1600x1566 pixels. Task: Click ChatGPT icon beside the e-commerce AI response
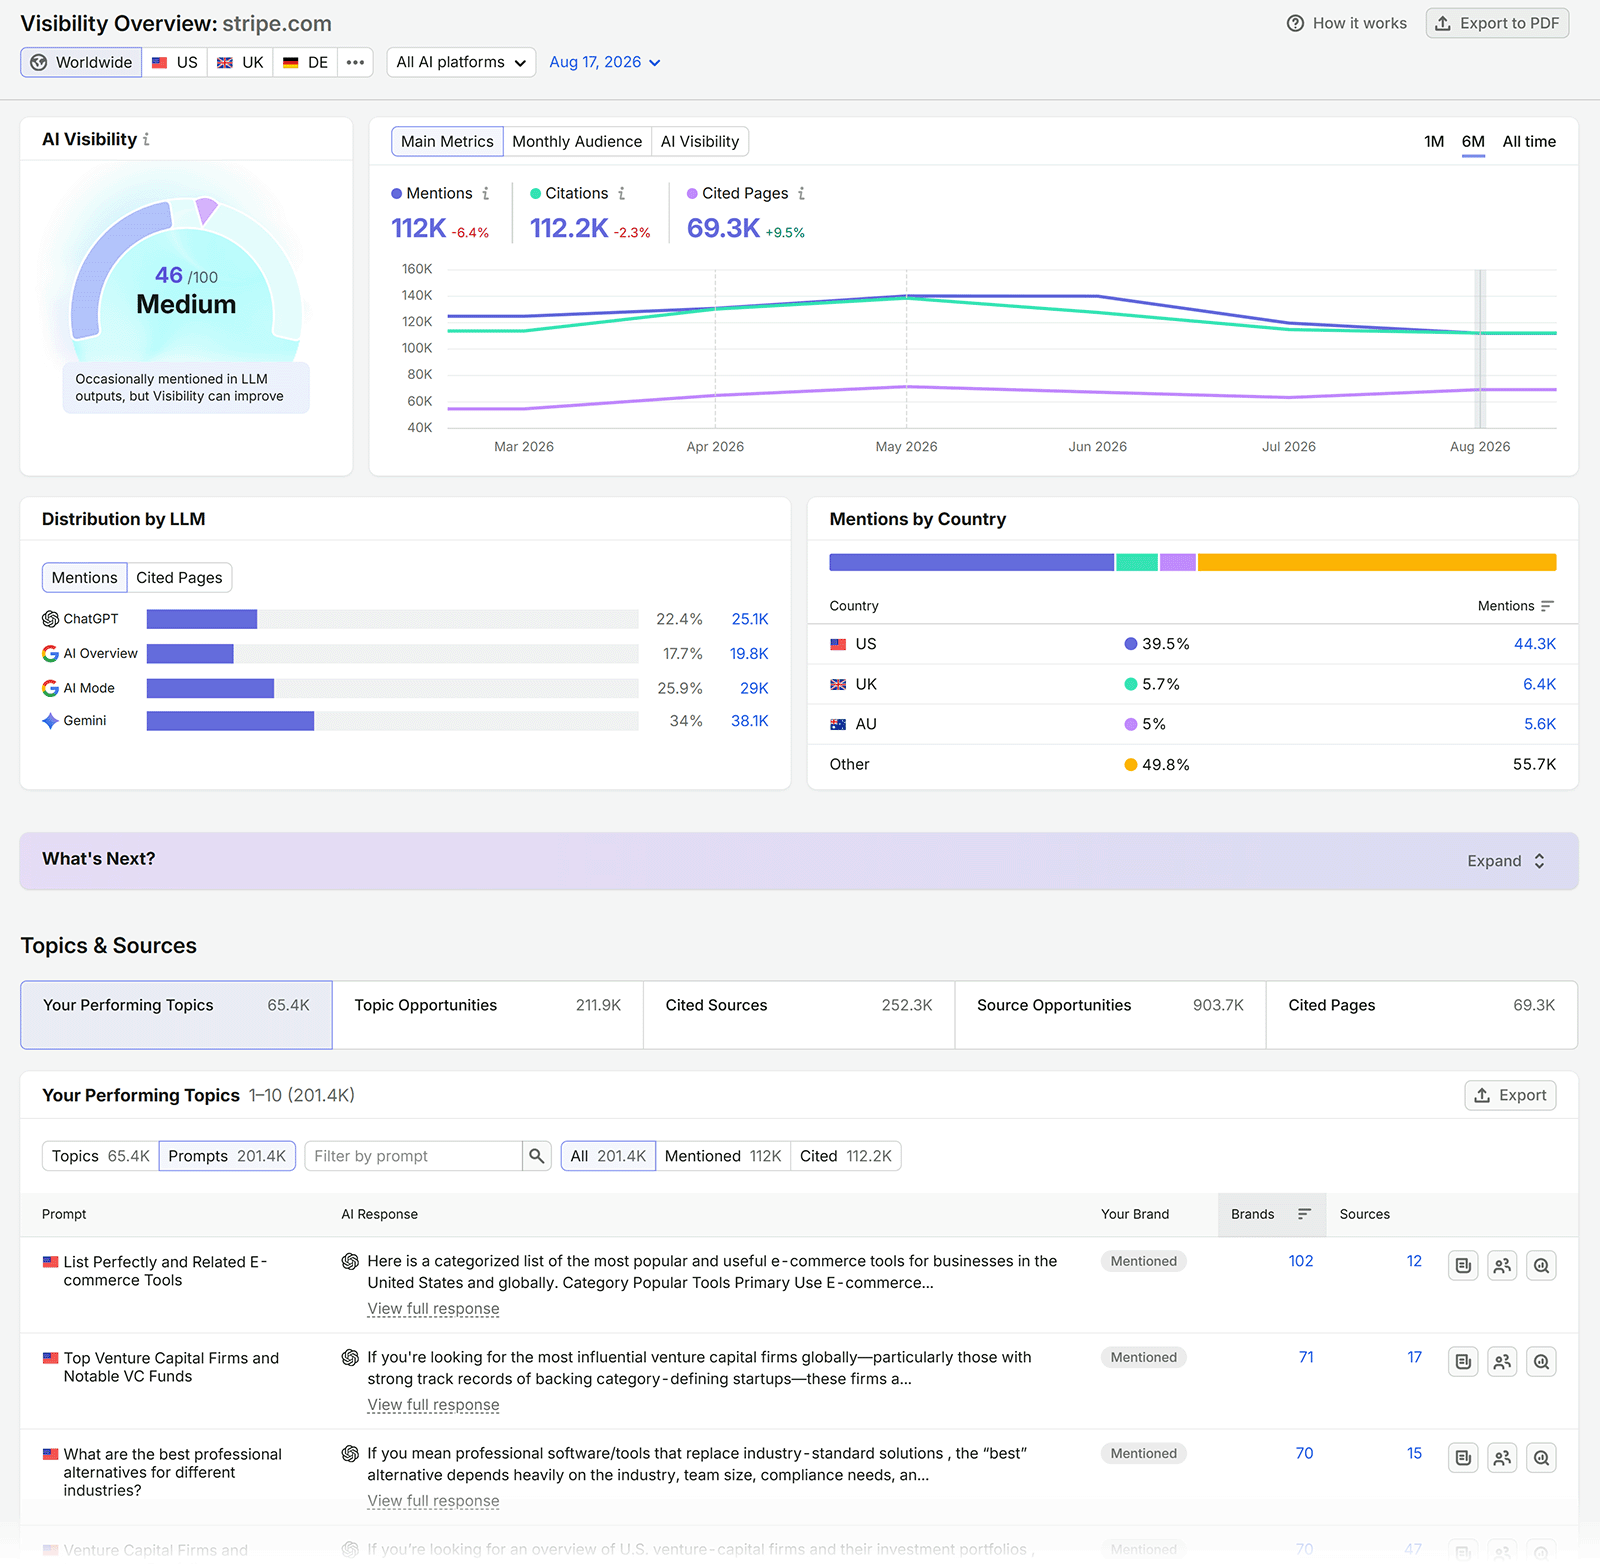(x=350, y=1262)
